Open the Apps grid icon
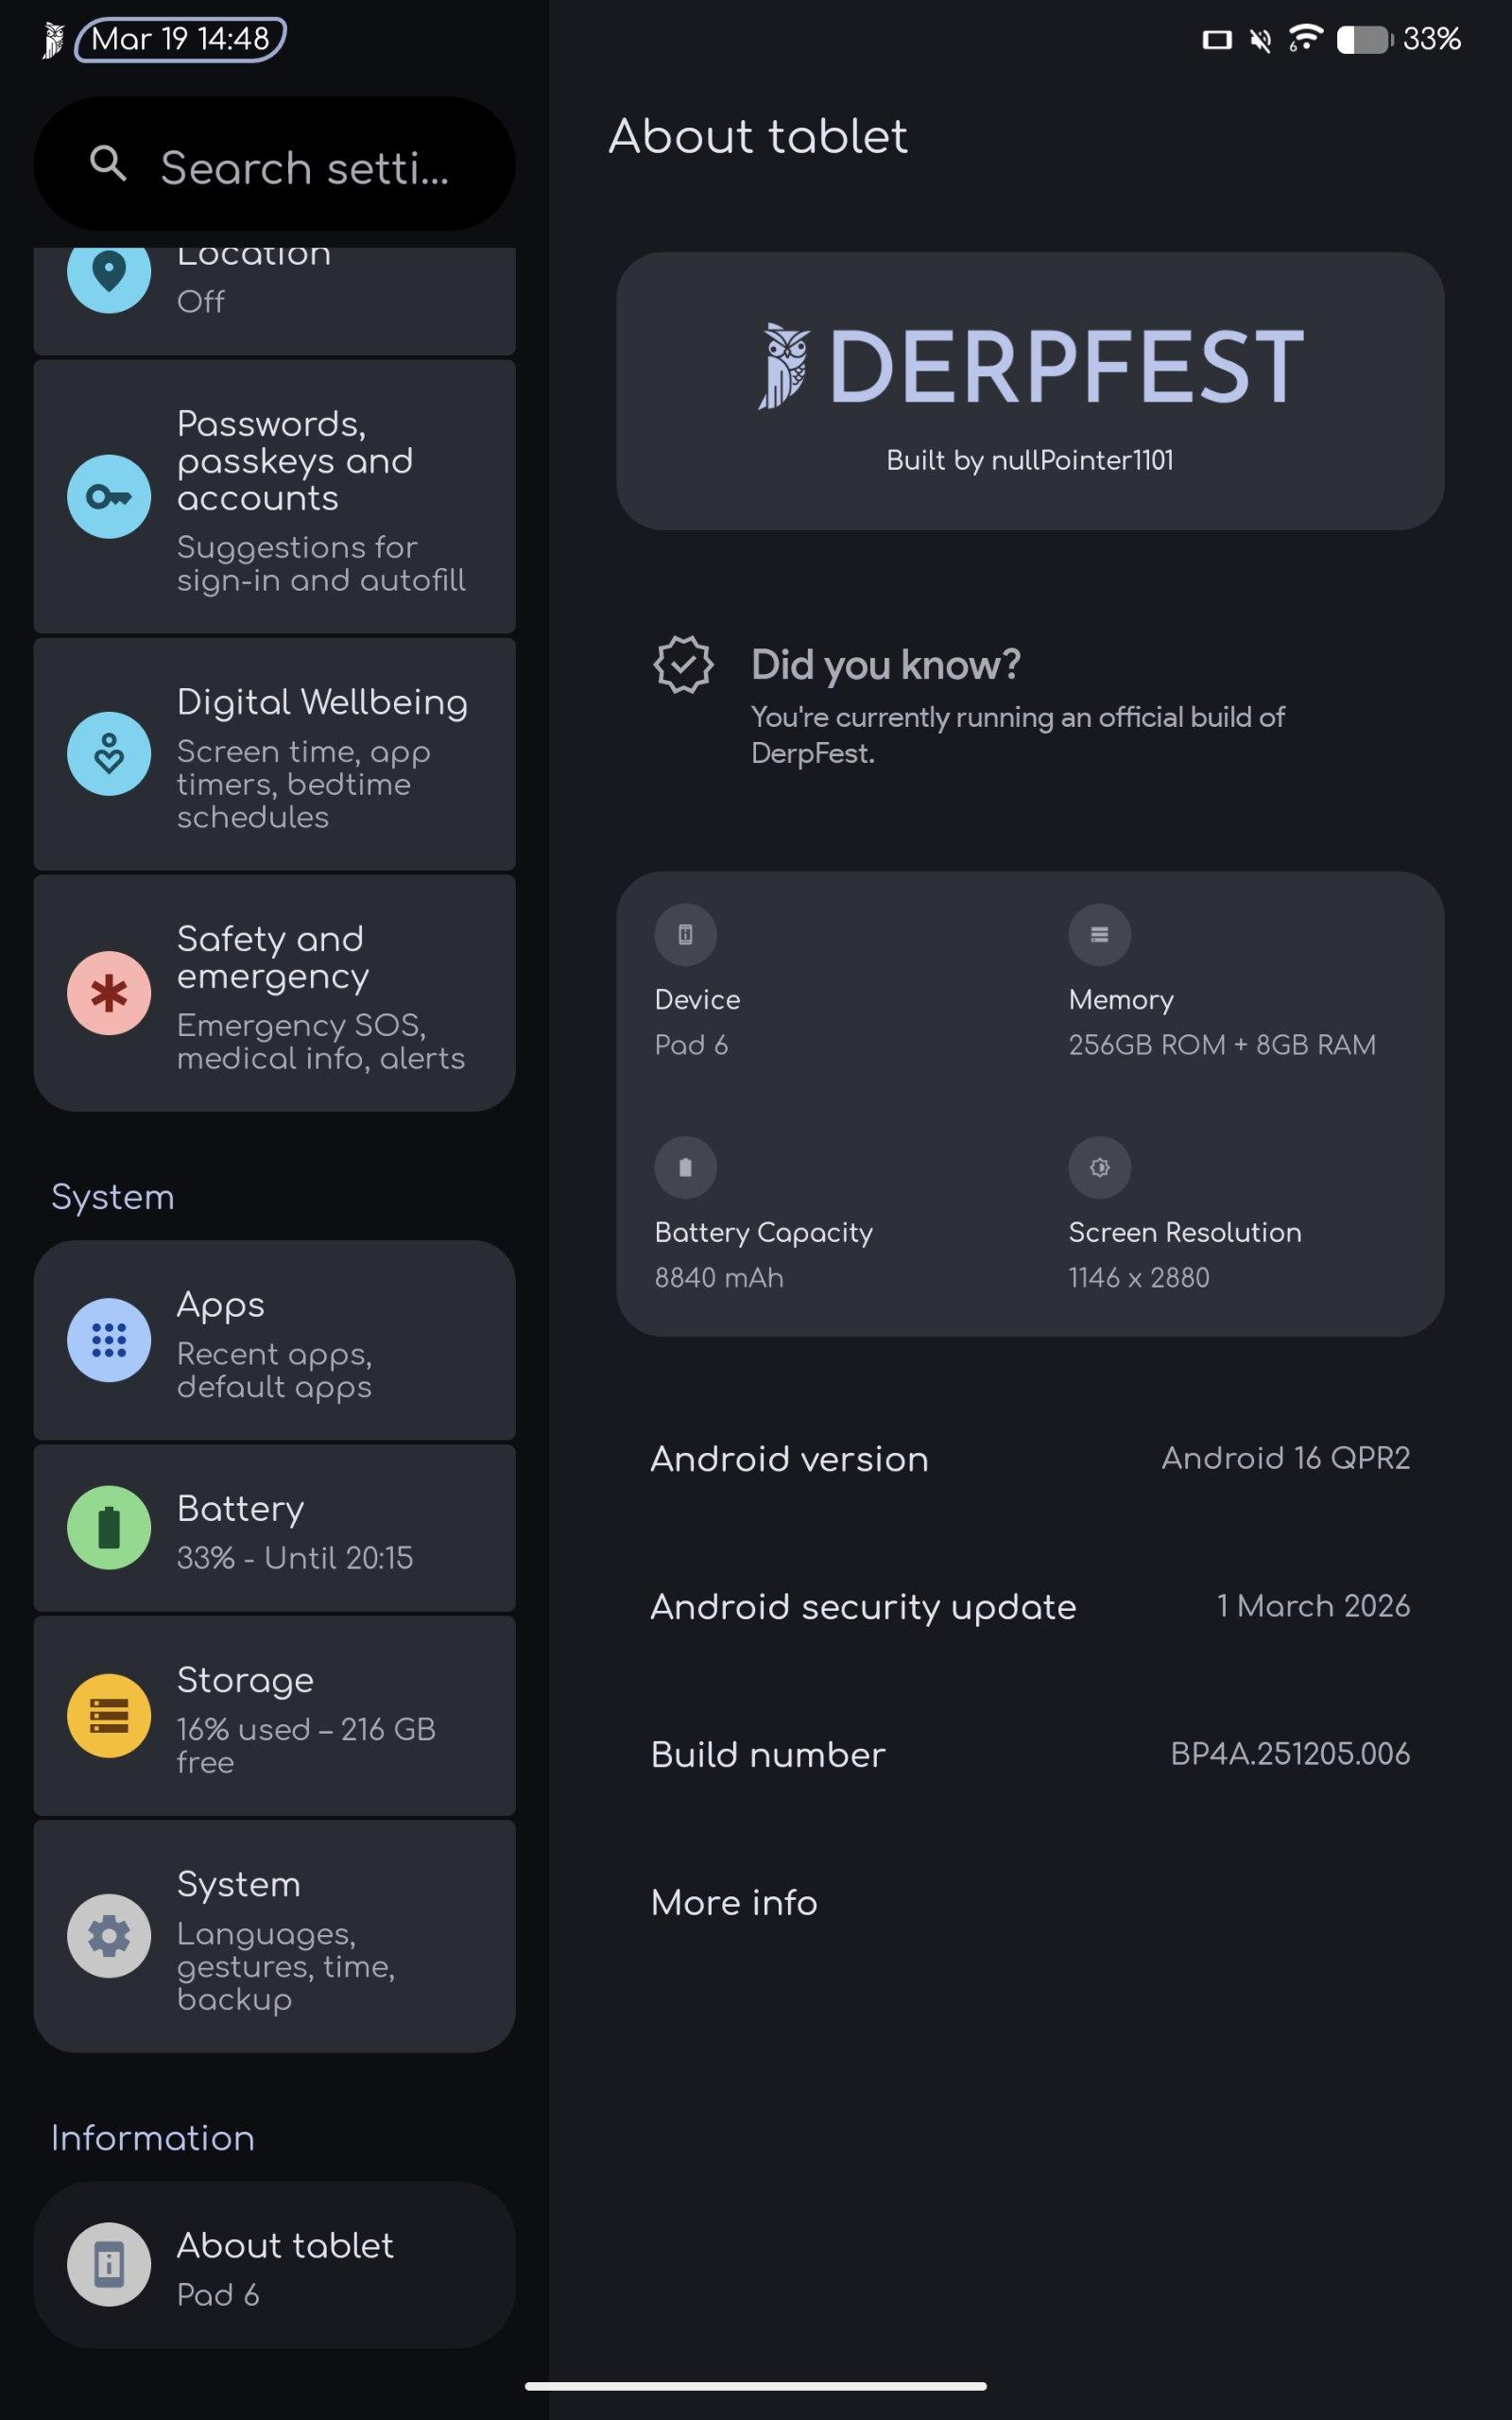 click(109, 1340)
